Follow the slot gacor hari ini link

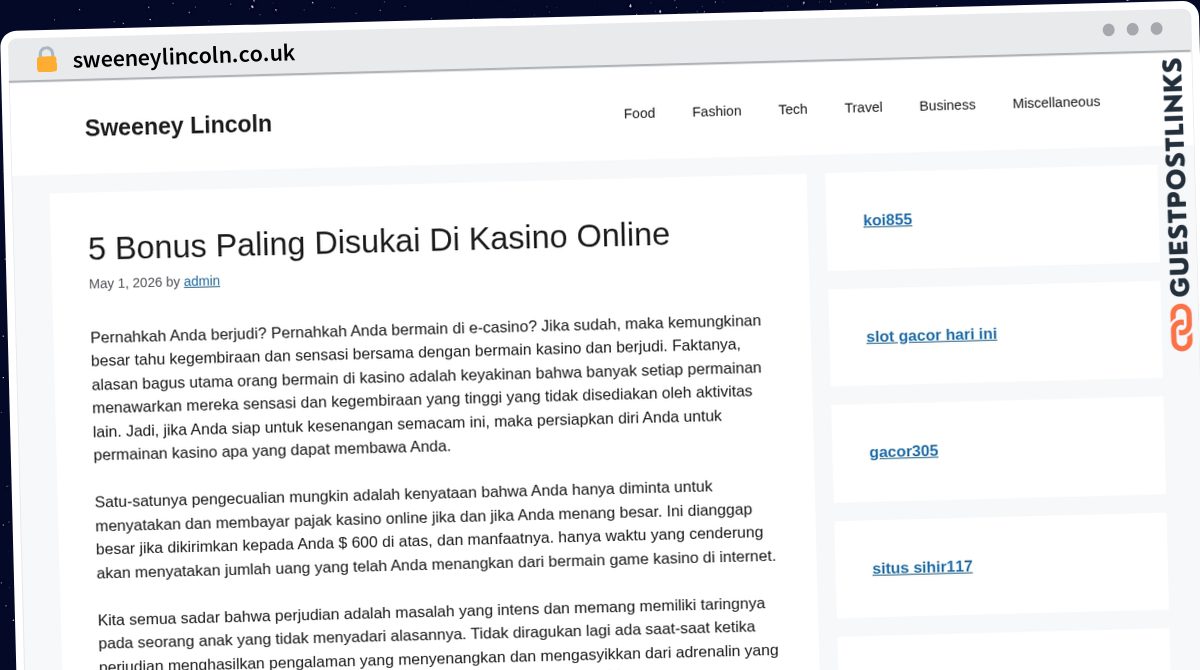[931, 335]
